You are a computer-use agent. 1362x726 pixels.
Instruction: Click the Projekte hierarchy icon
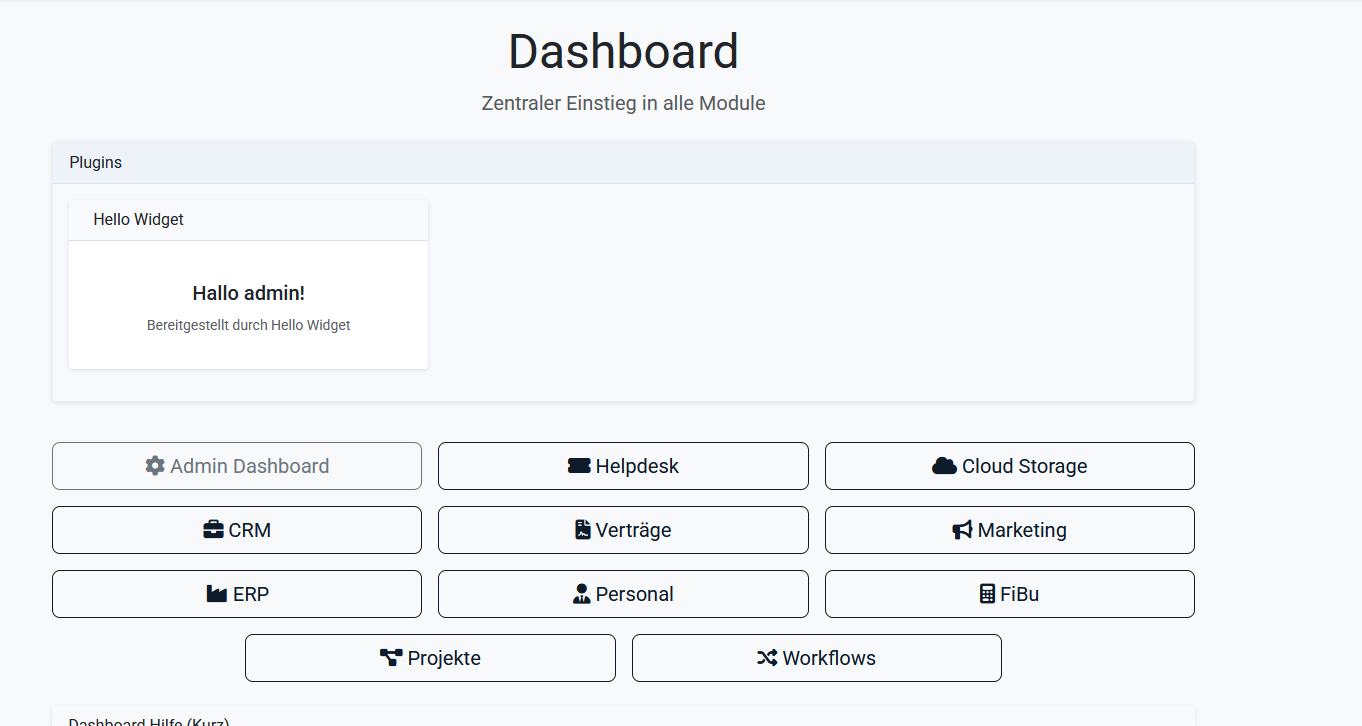click(x=390, y=657)
